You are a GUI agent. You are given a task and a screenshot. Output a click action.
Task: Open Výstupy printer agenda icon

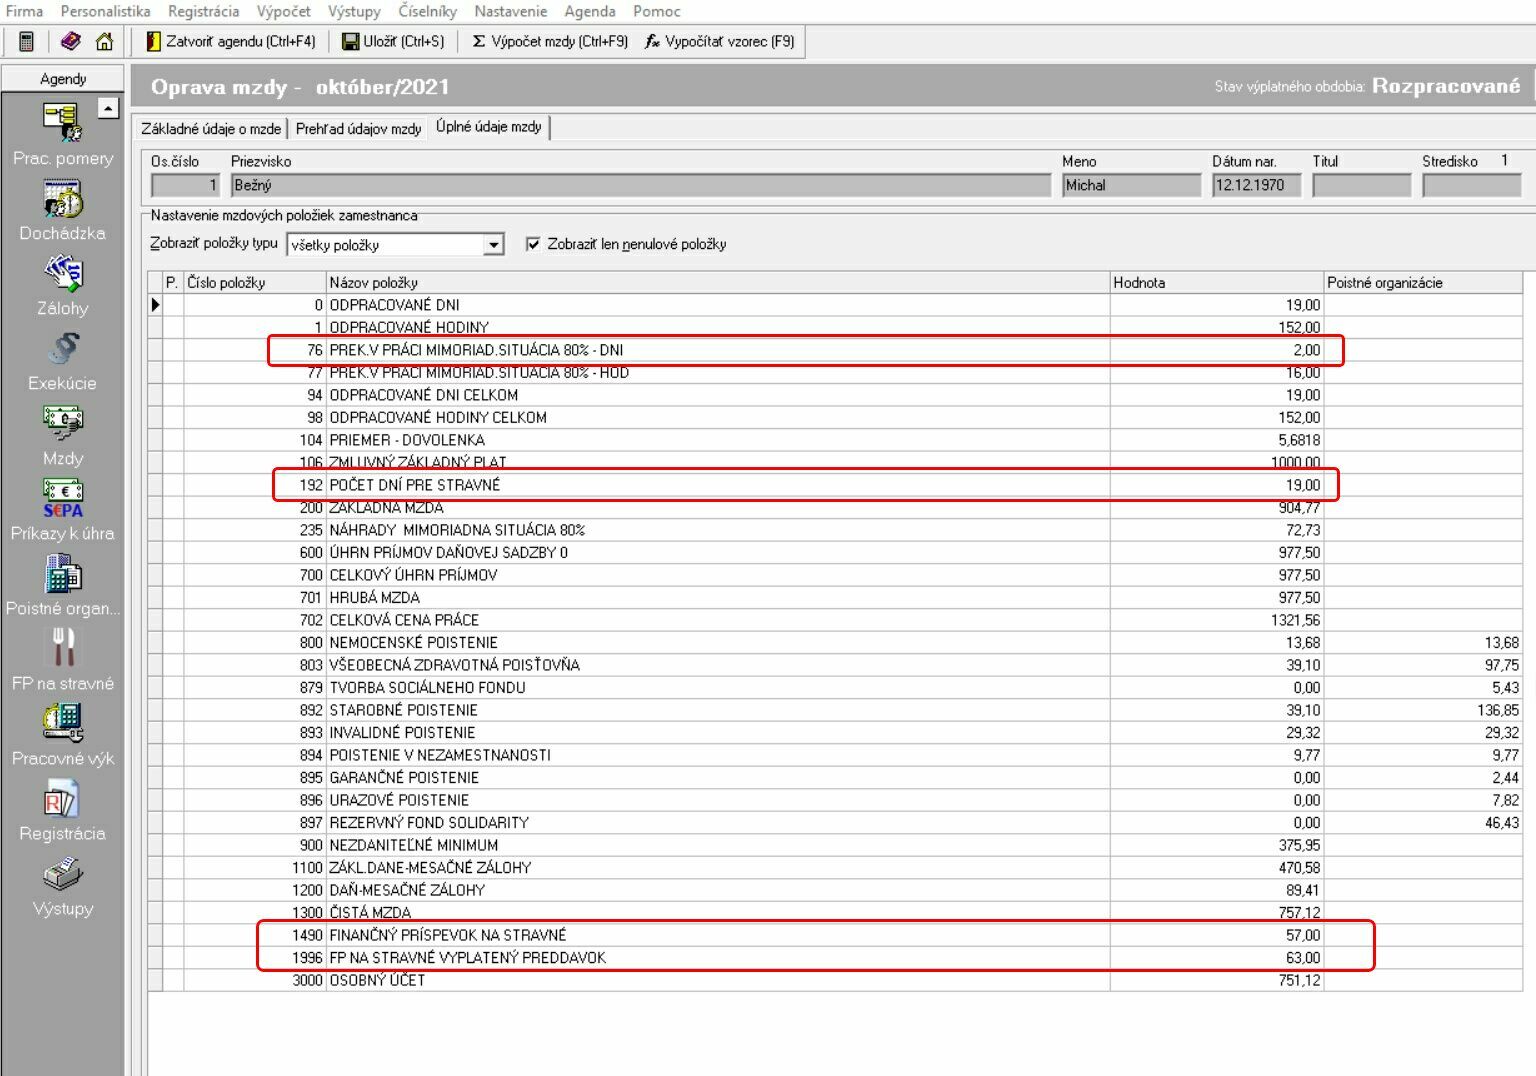(62, 874)
